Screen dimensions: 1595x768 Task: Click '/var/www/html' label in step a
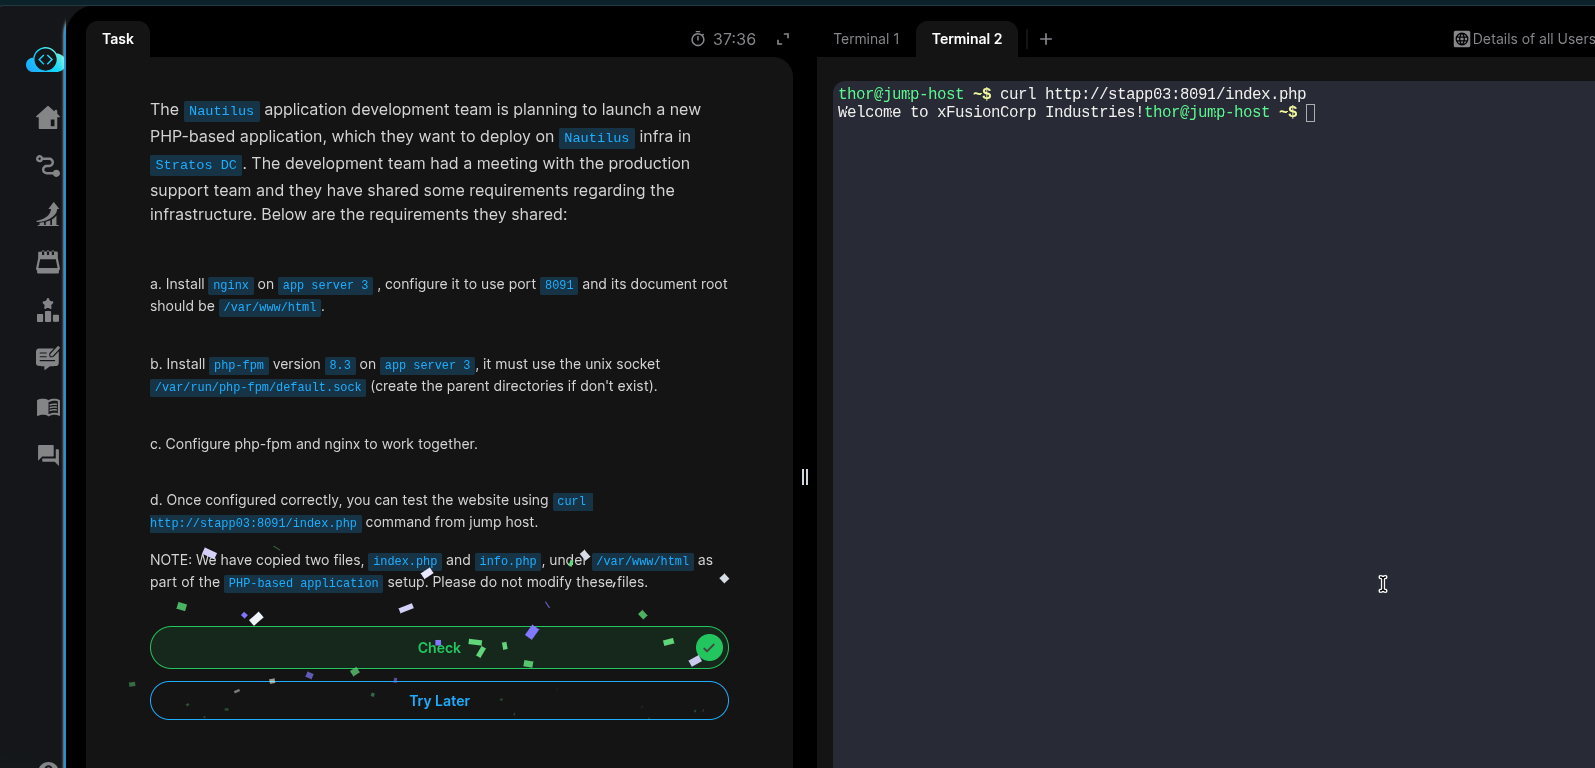(270, 307)
